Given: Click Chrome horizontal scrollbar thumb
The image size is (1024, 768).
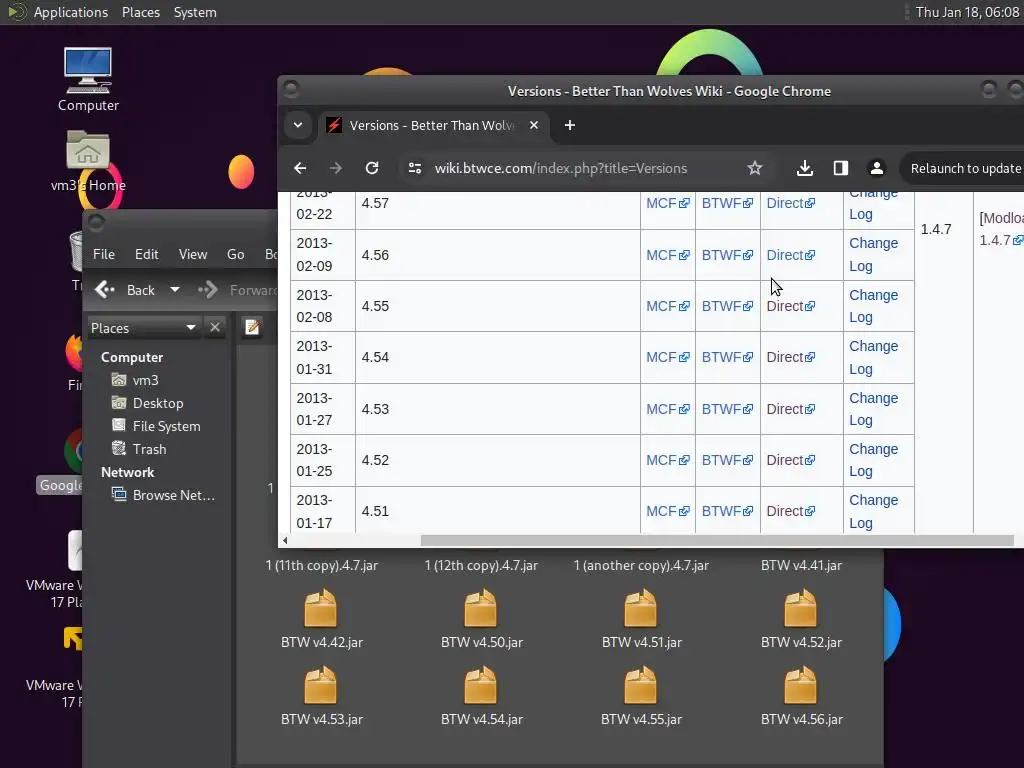Looking at the screenshot, I should click(716, 541).
